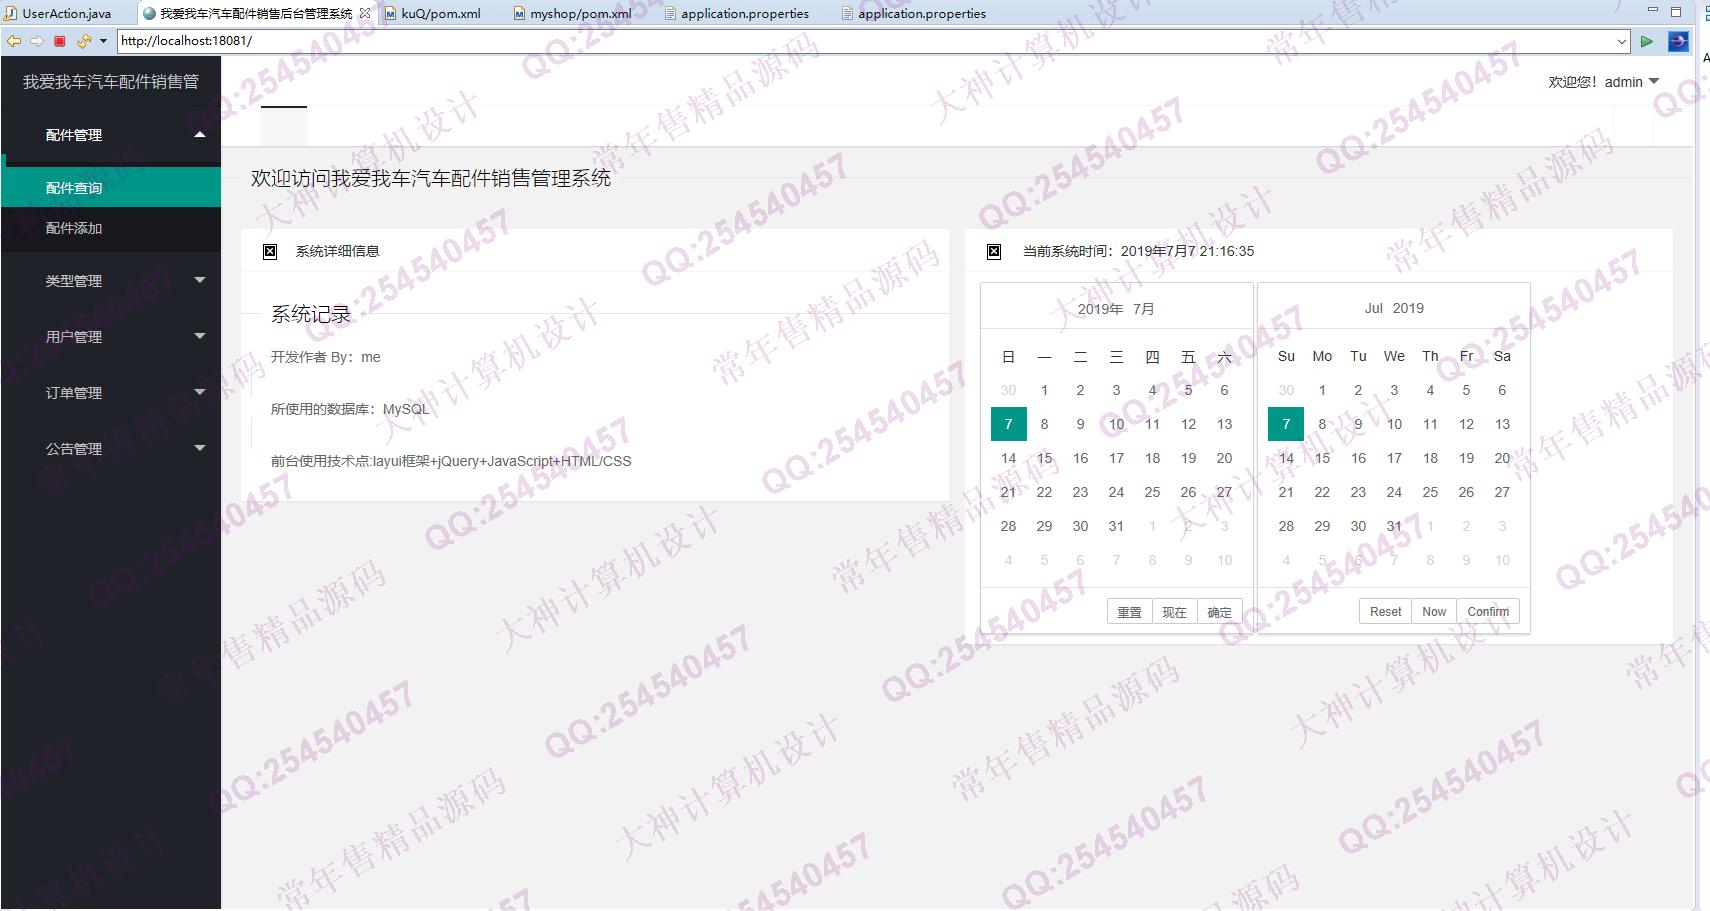Click 现在 in the Chinese calendar
The height and width of the screenshot is (911, 1710).
point(1174,612)
